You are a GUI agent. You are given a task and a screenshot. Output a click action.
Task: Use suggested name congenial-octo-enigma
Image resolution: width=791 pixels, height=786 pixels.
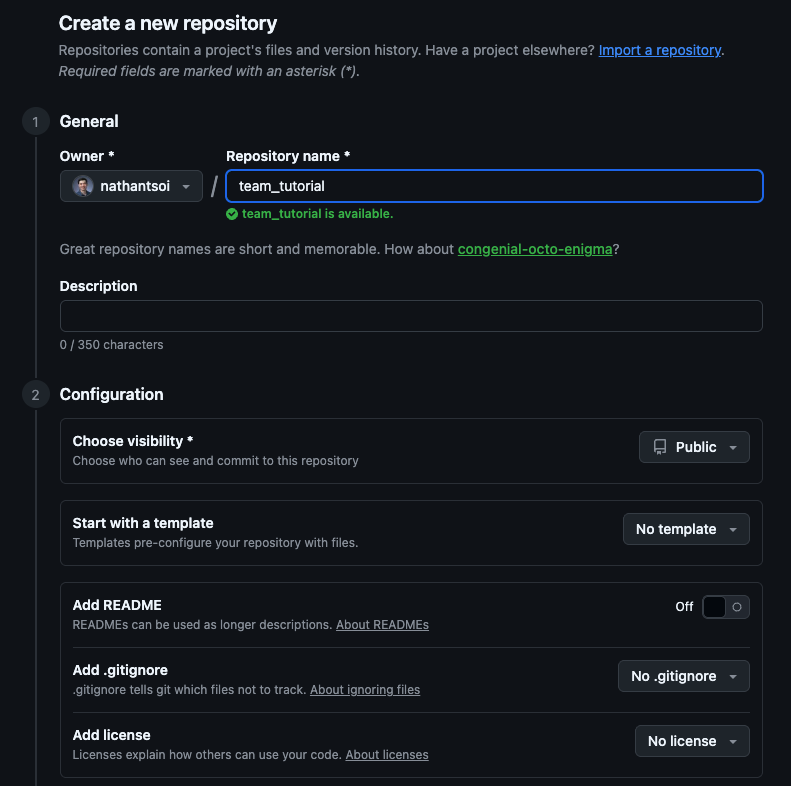535,249
